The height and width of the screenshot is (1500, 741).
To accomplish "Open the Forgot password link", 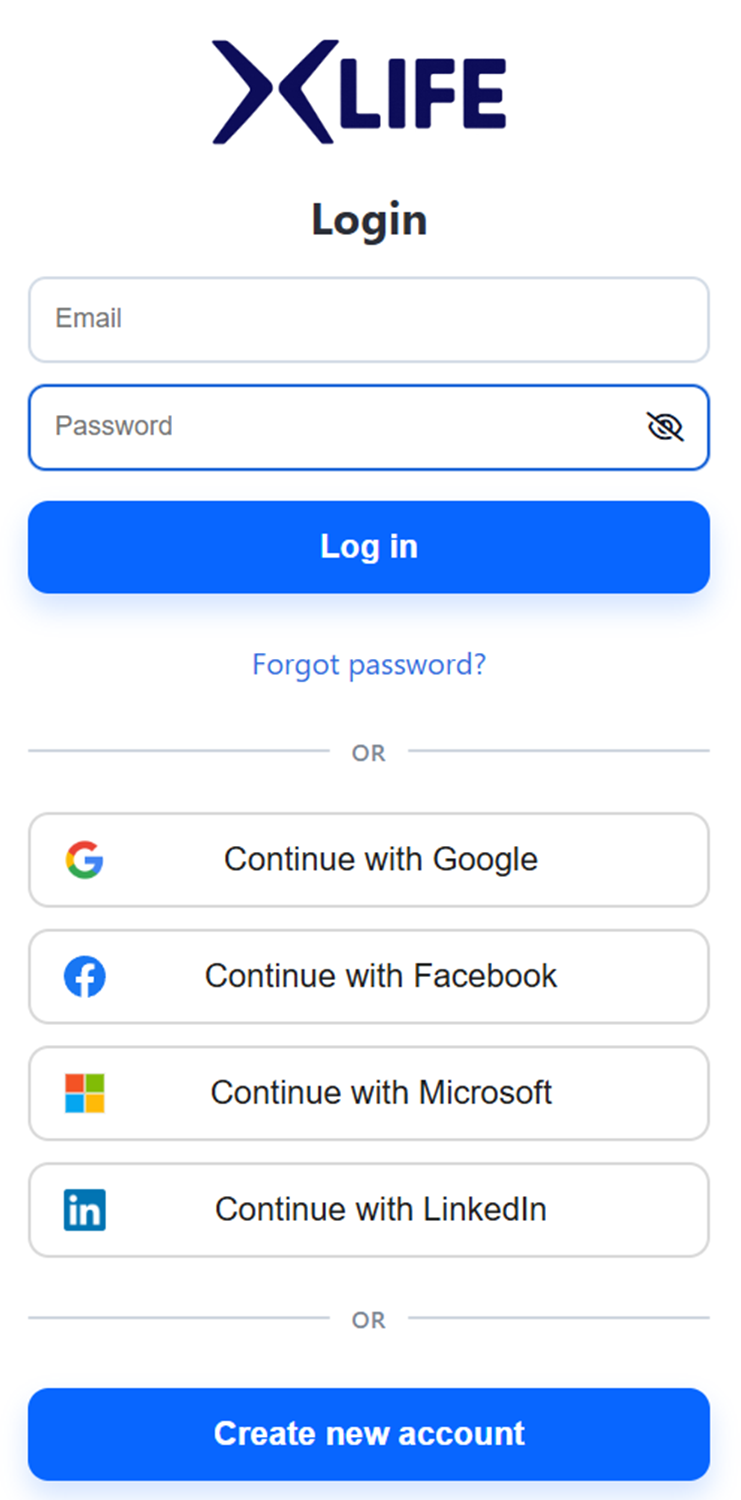I will pyautogui.click(x=369, y=664).
